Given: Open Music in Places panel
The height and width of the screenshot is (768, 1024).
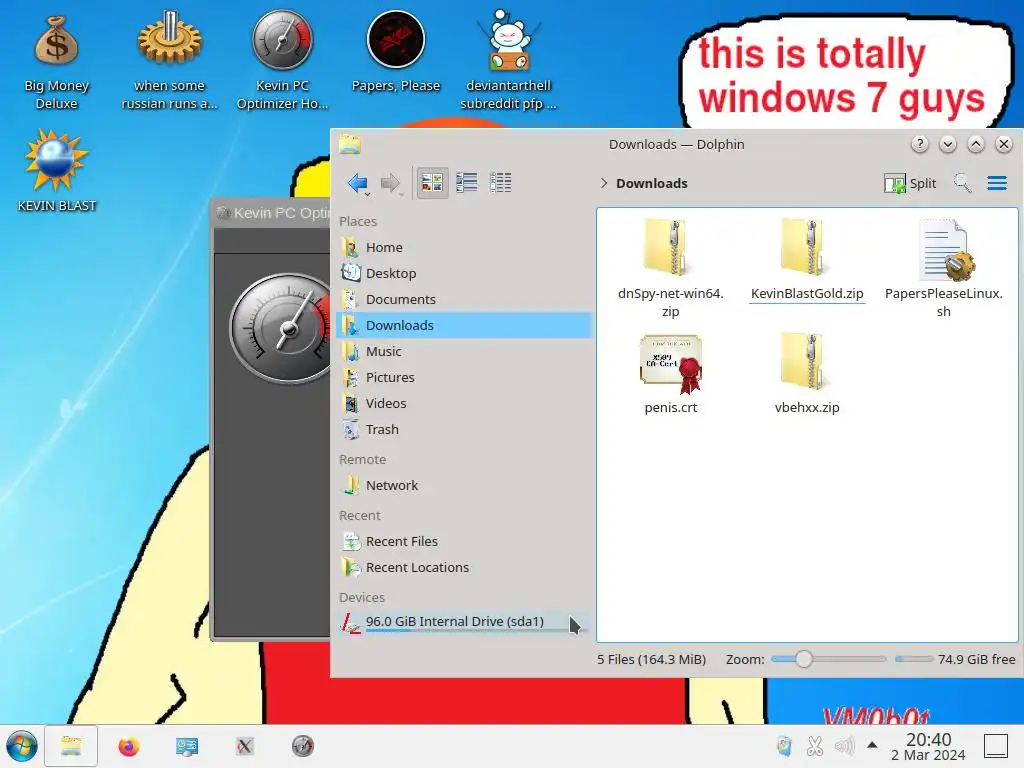Looking at the screenshot, I should 464,351.
